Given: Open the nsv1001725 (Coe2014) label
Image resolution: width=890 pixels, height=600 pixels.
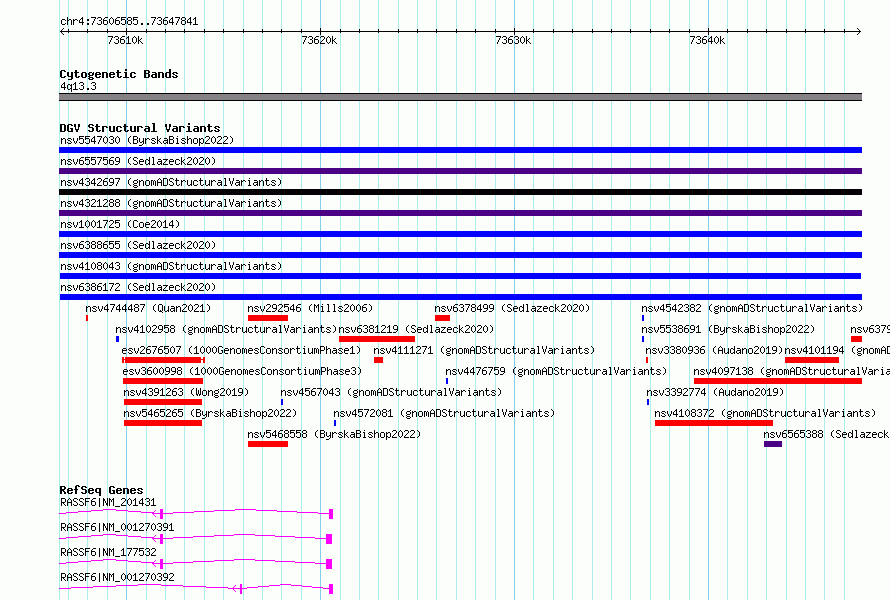Looking at the screenshot, I should click(120, 224).
